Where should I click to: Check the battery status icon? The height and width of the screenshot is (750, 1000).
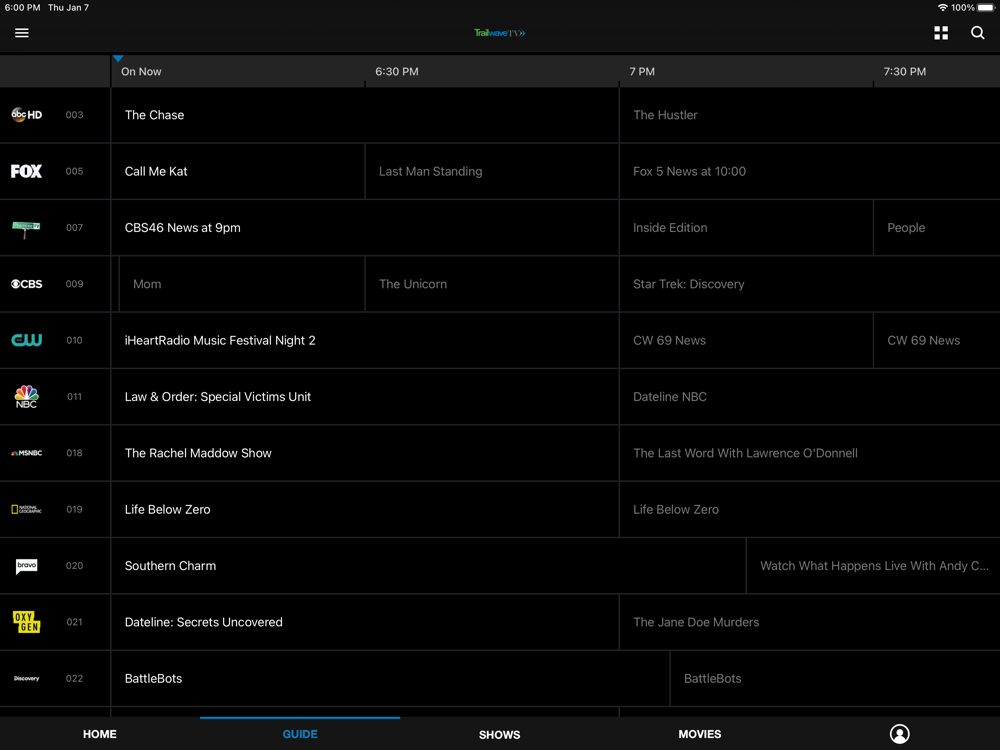(985, 8)
